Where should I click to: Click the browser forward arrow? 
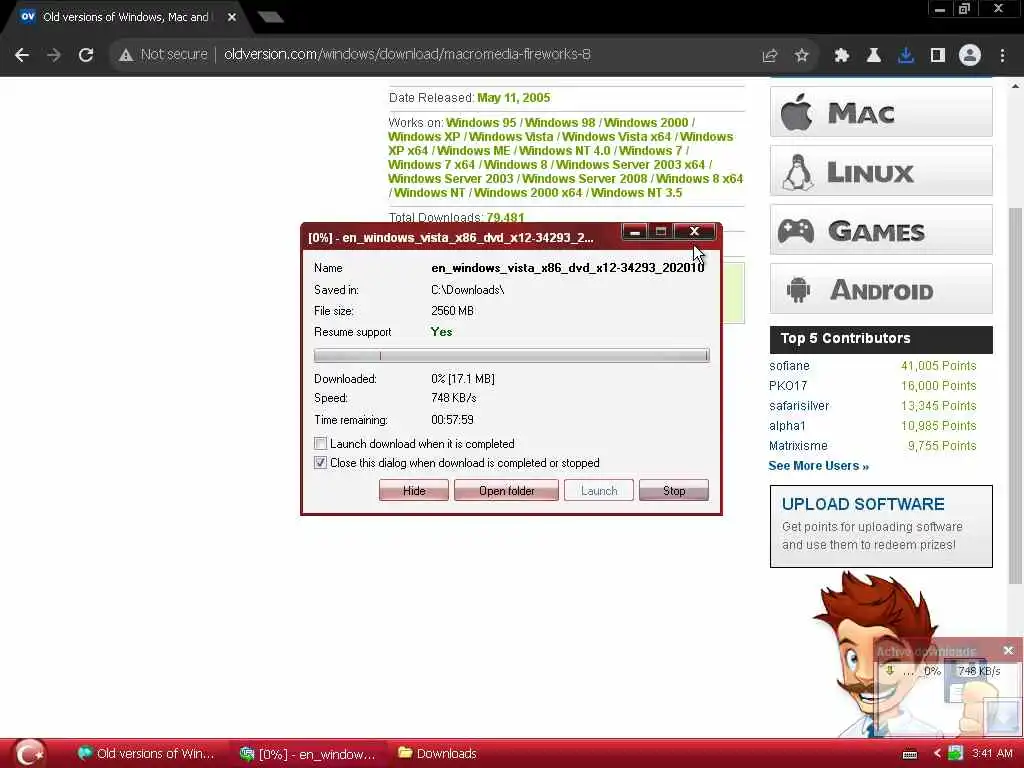pos(54,55)
